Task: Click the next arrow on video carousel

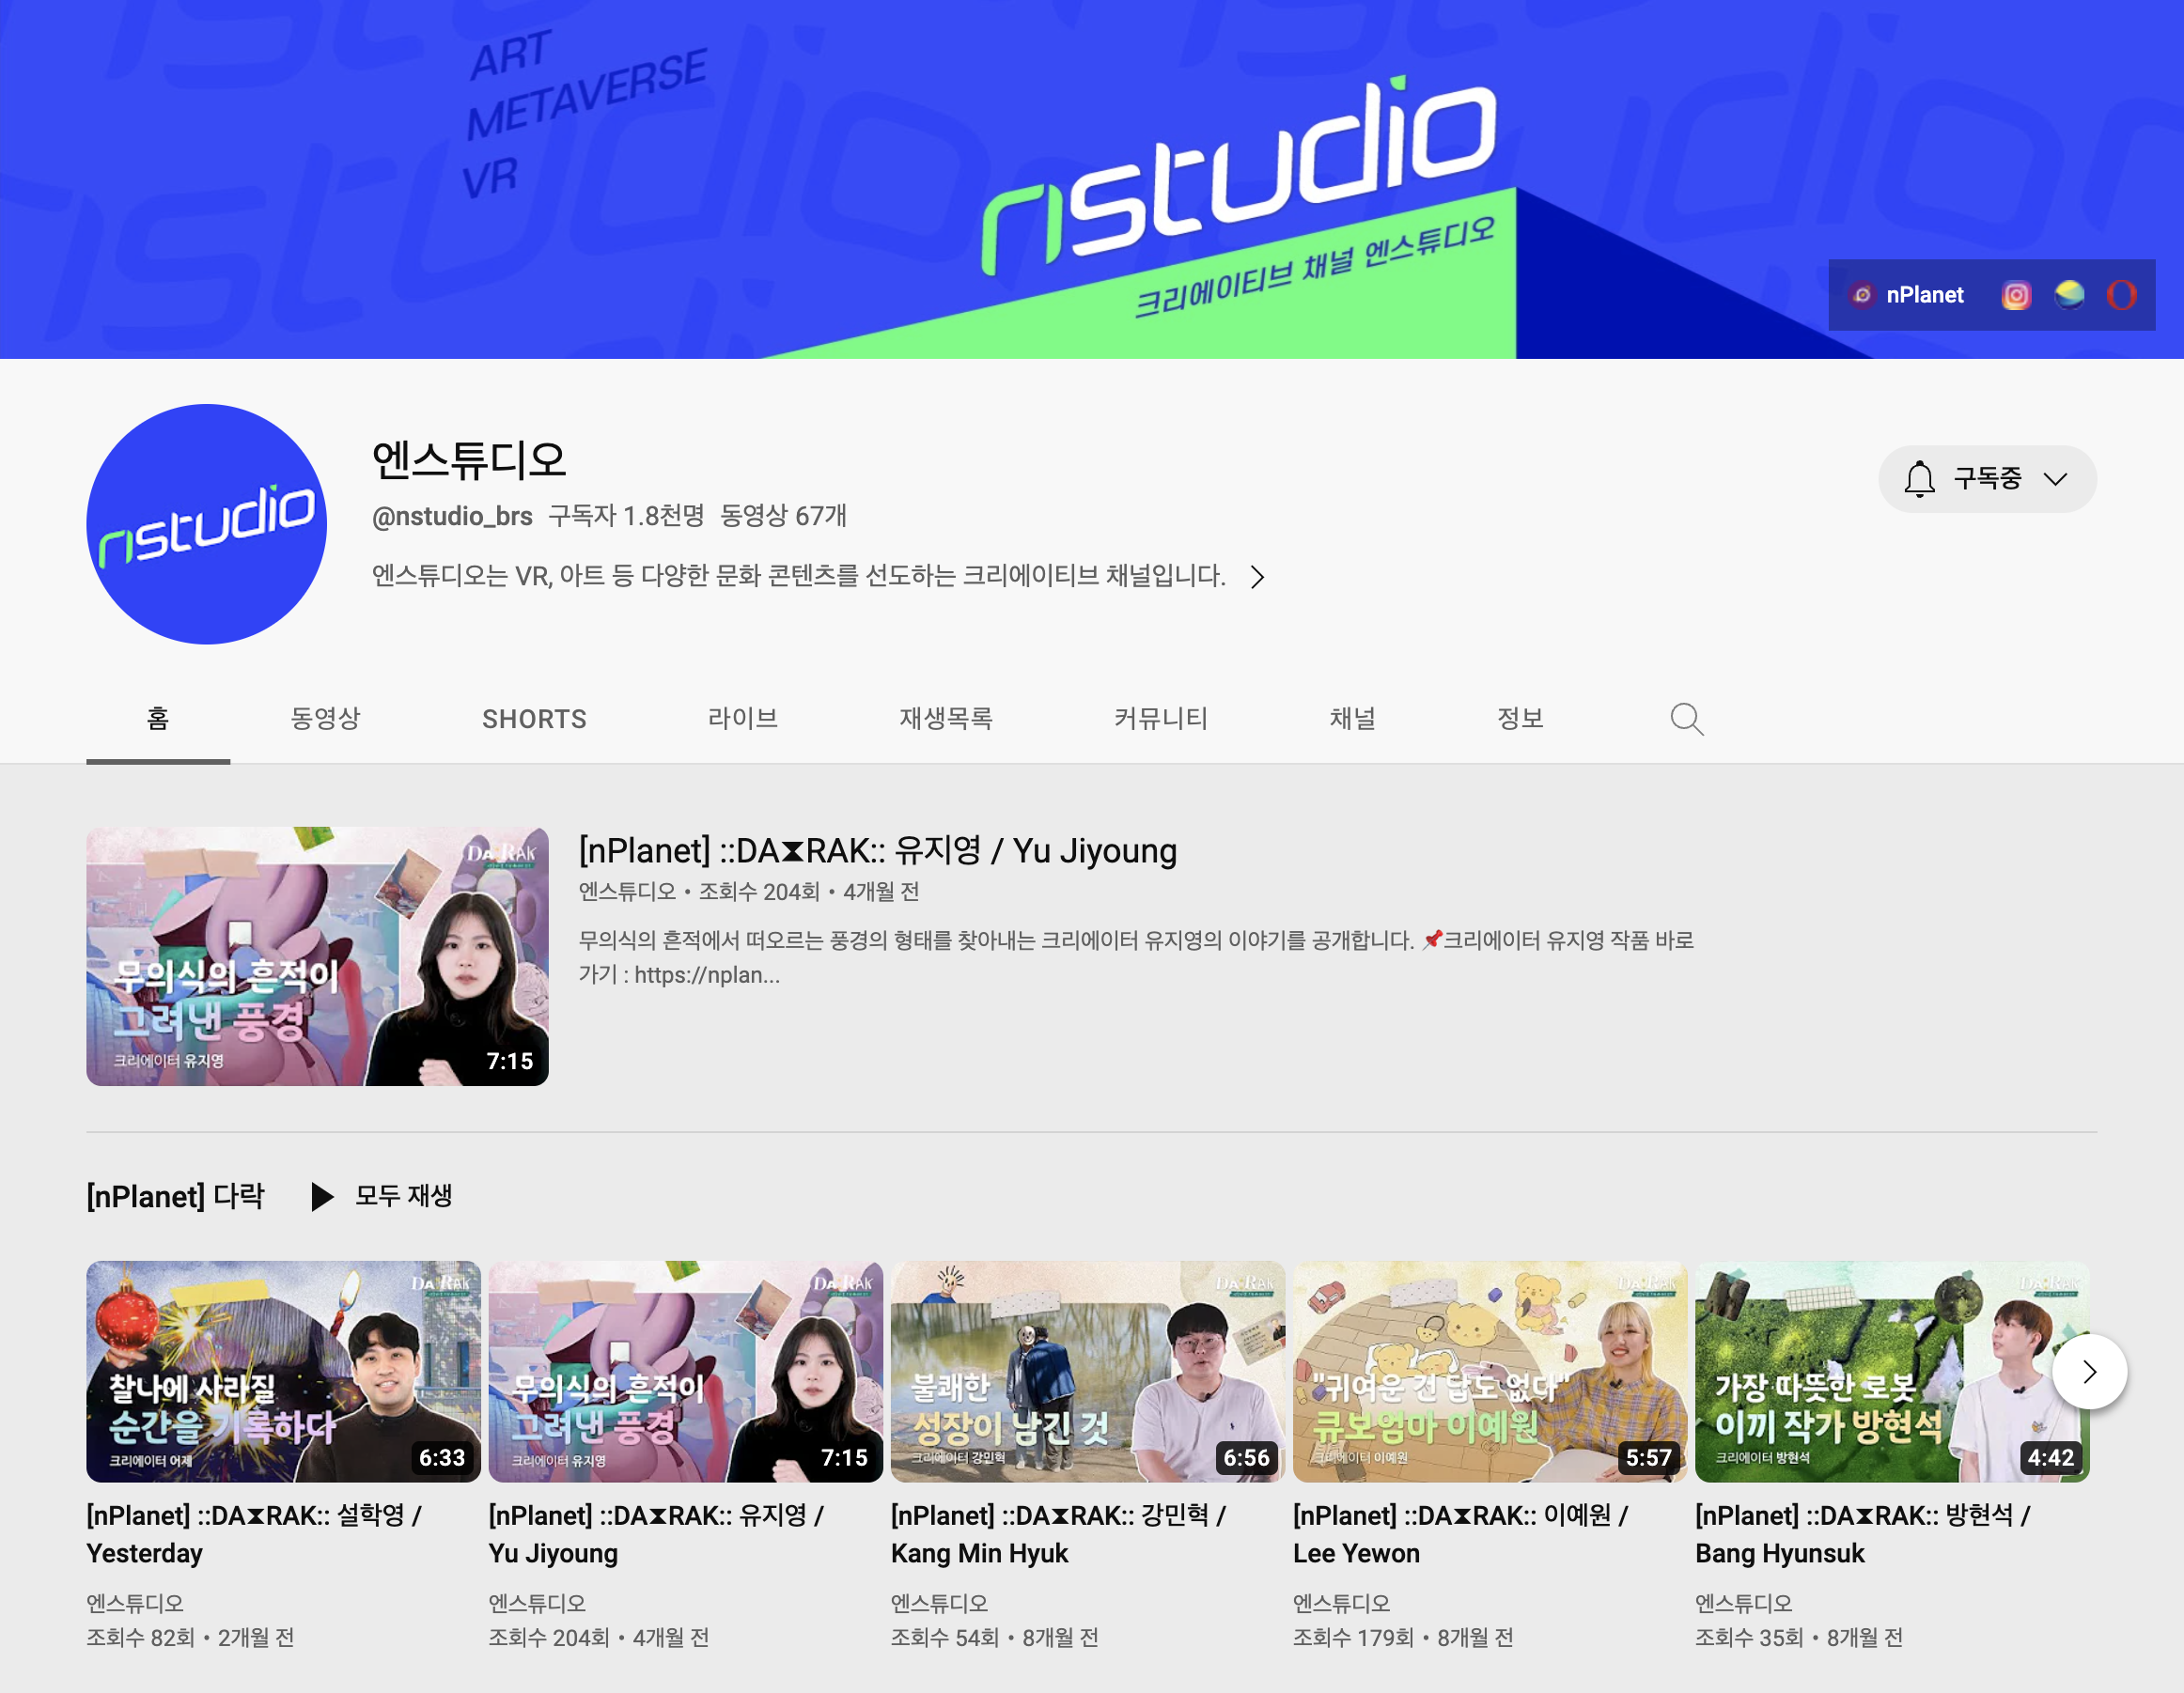Action: pyautogui.click(x=2089, y=1372)
